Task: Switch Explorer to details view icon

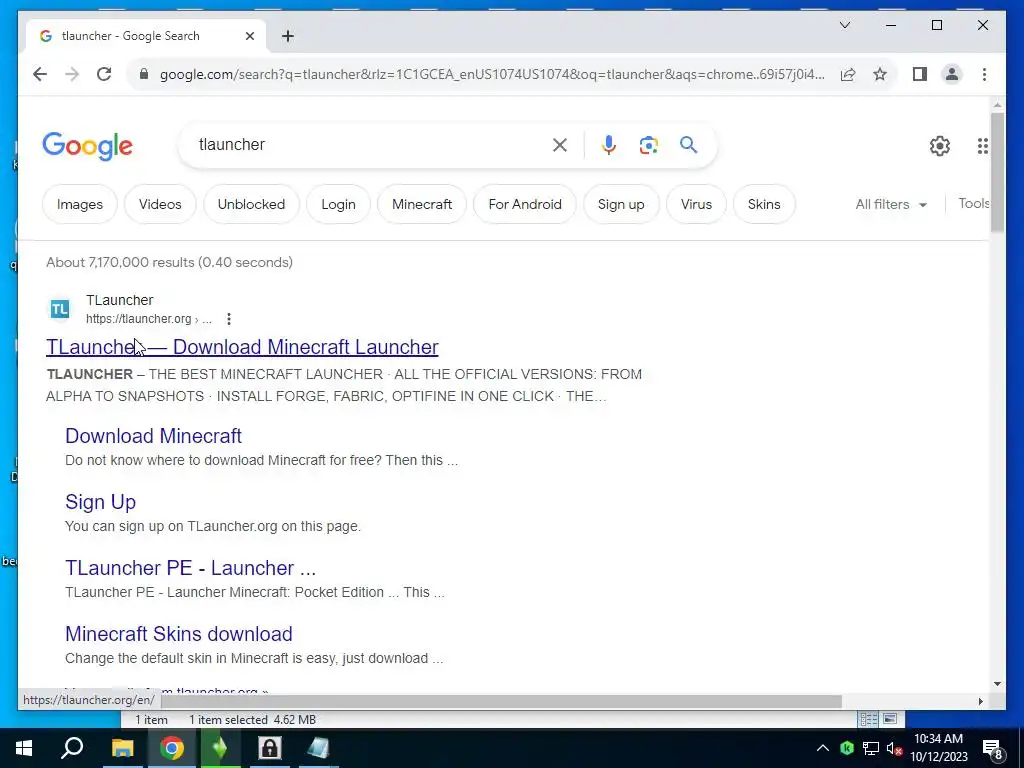Action: (x=869, y=720)
